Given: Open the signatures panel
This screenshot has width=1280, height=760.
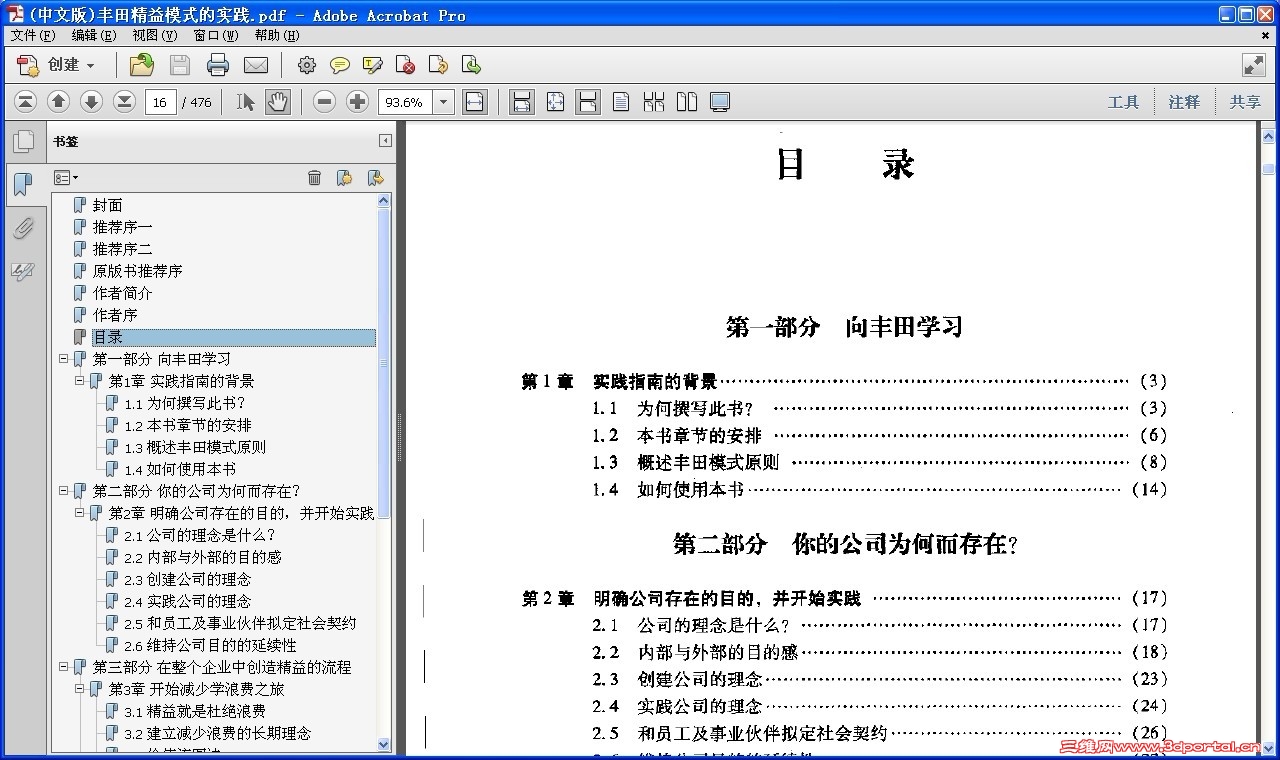Looking at the screenshot, I should tap(23, 272).
